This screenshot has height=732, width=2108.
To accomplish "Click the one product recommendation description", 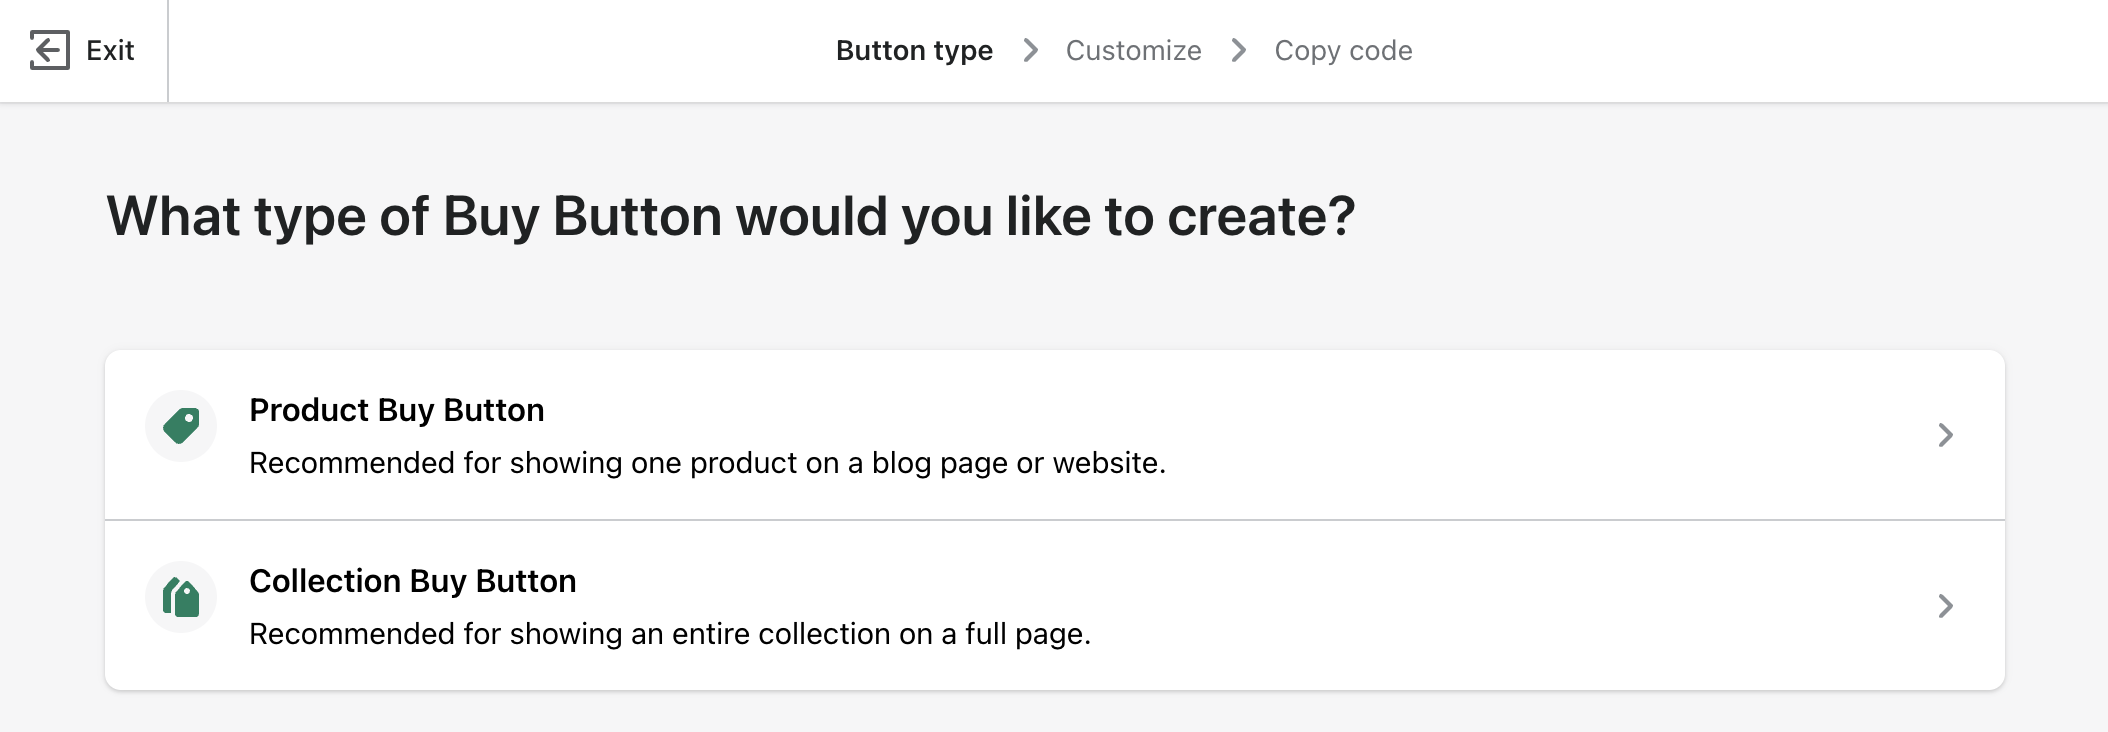I will [x=707, y=463].
